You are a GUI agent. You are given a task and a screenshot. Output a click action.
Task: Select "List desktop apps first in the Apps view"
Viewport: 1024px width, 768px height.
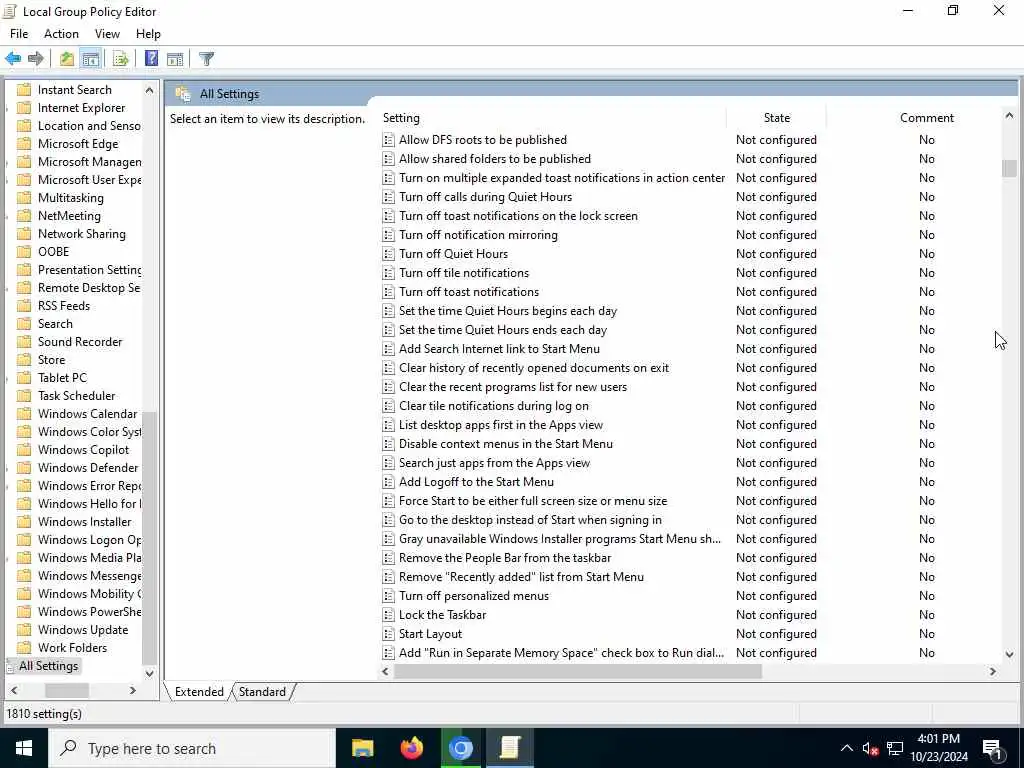(x=501, y=425)
